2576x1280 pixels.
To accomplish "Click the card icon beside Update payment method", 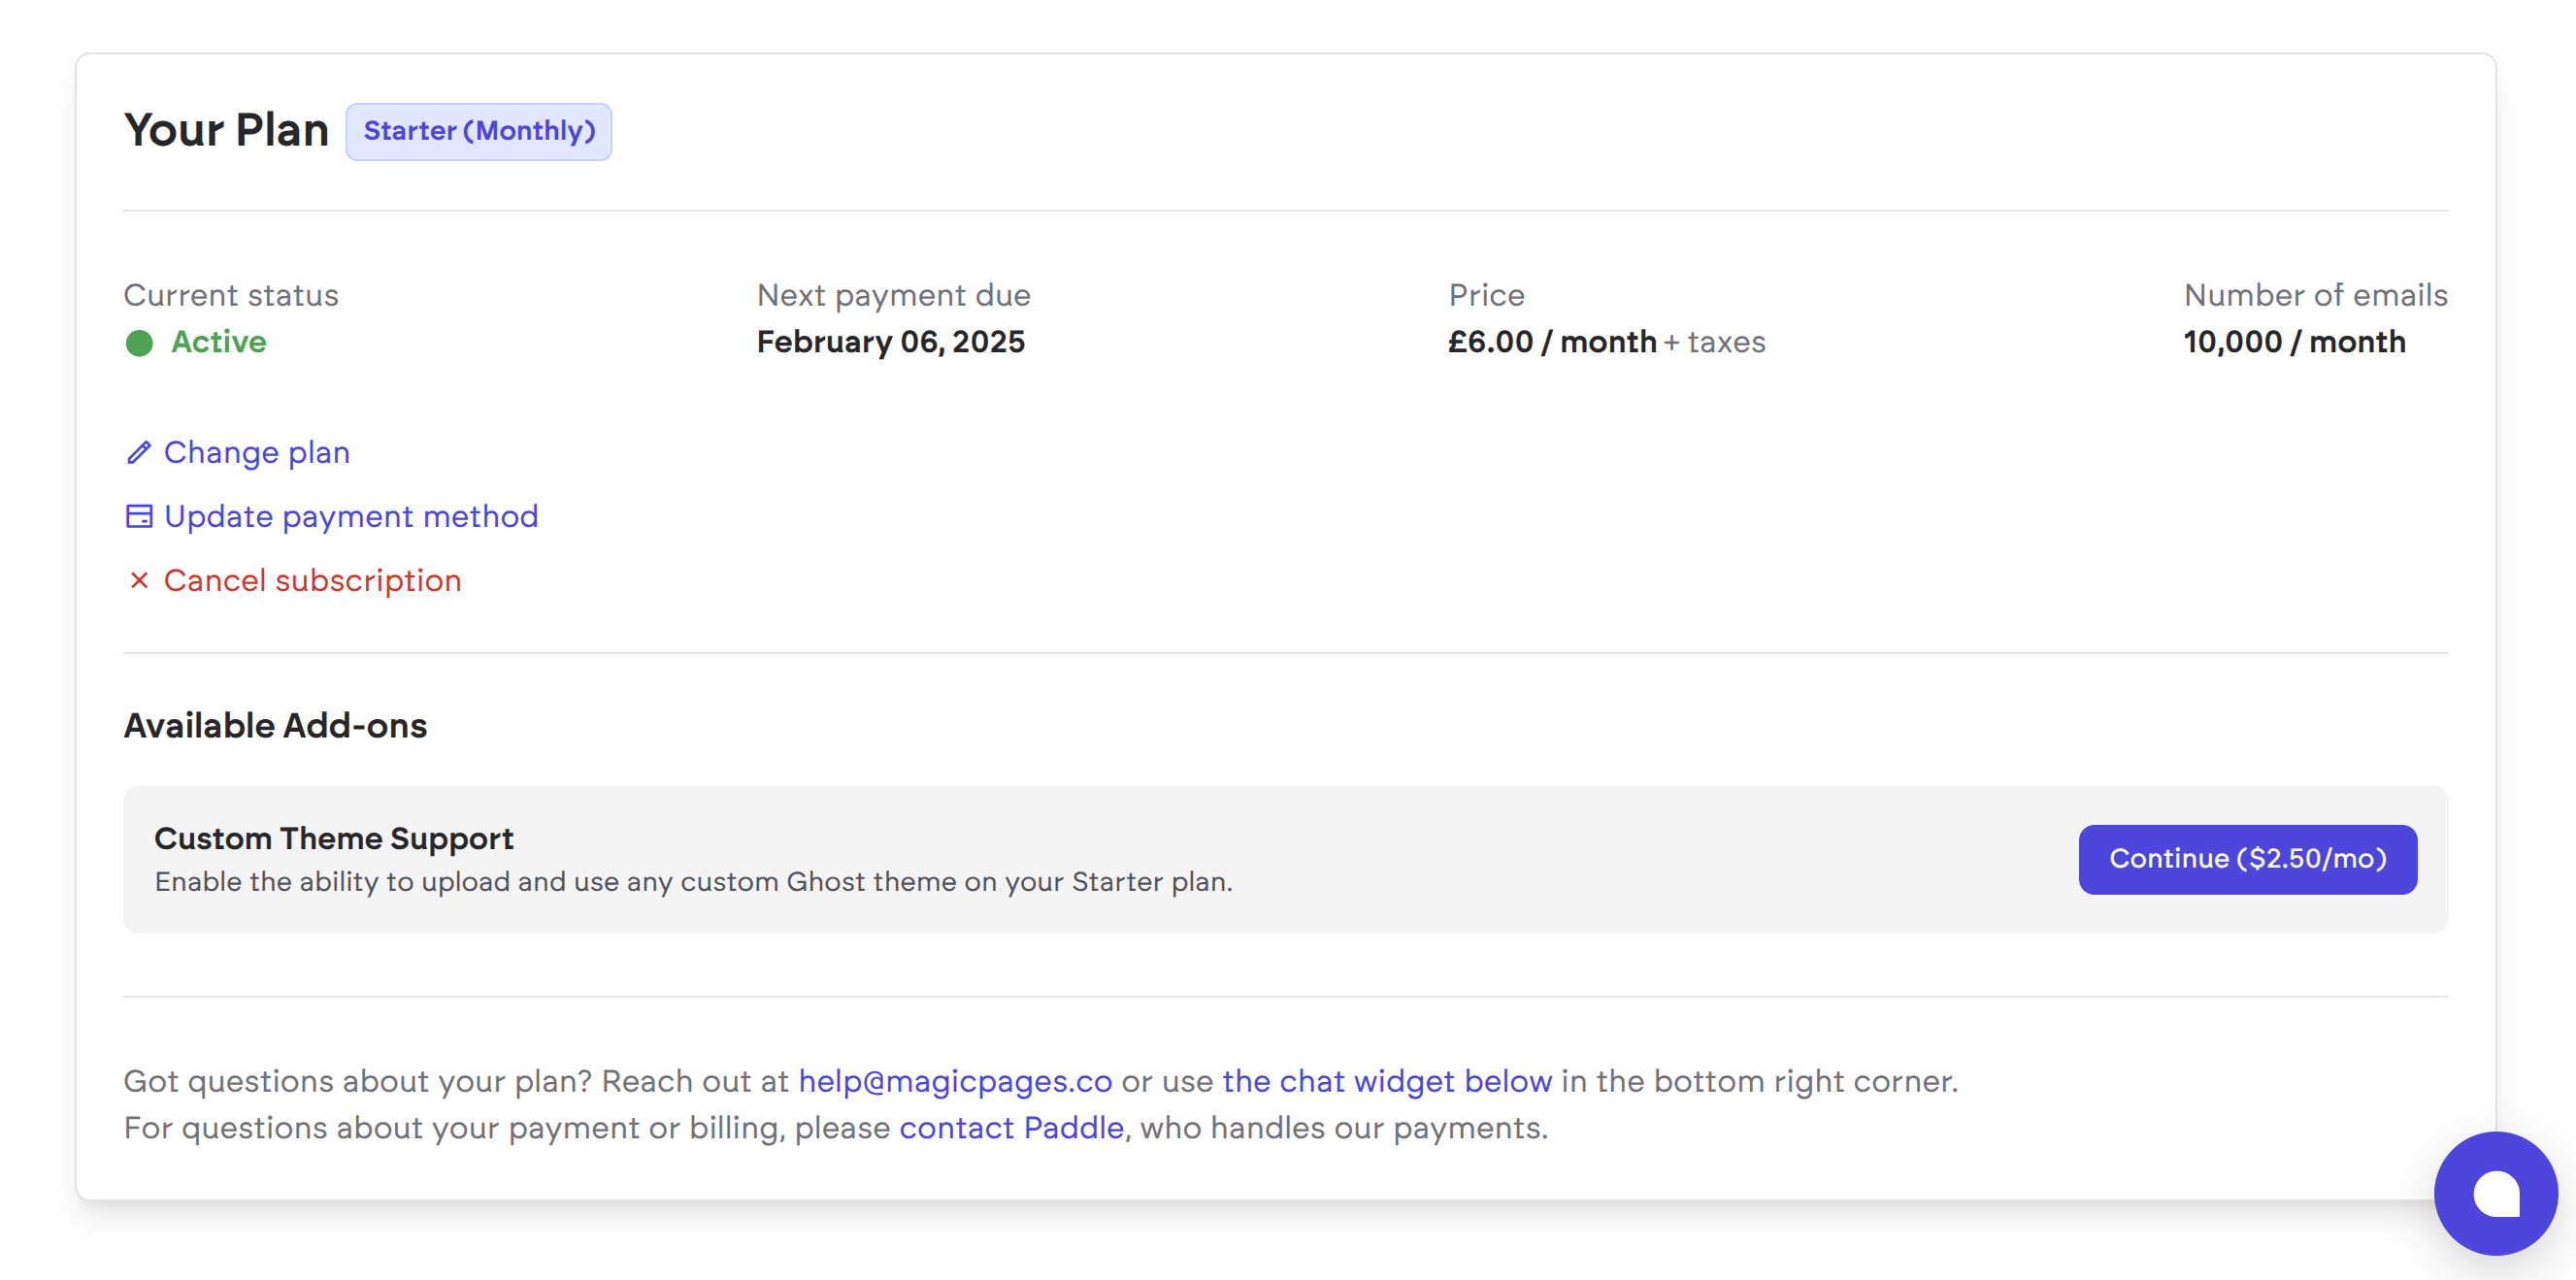I will pos(139,517).
